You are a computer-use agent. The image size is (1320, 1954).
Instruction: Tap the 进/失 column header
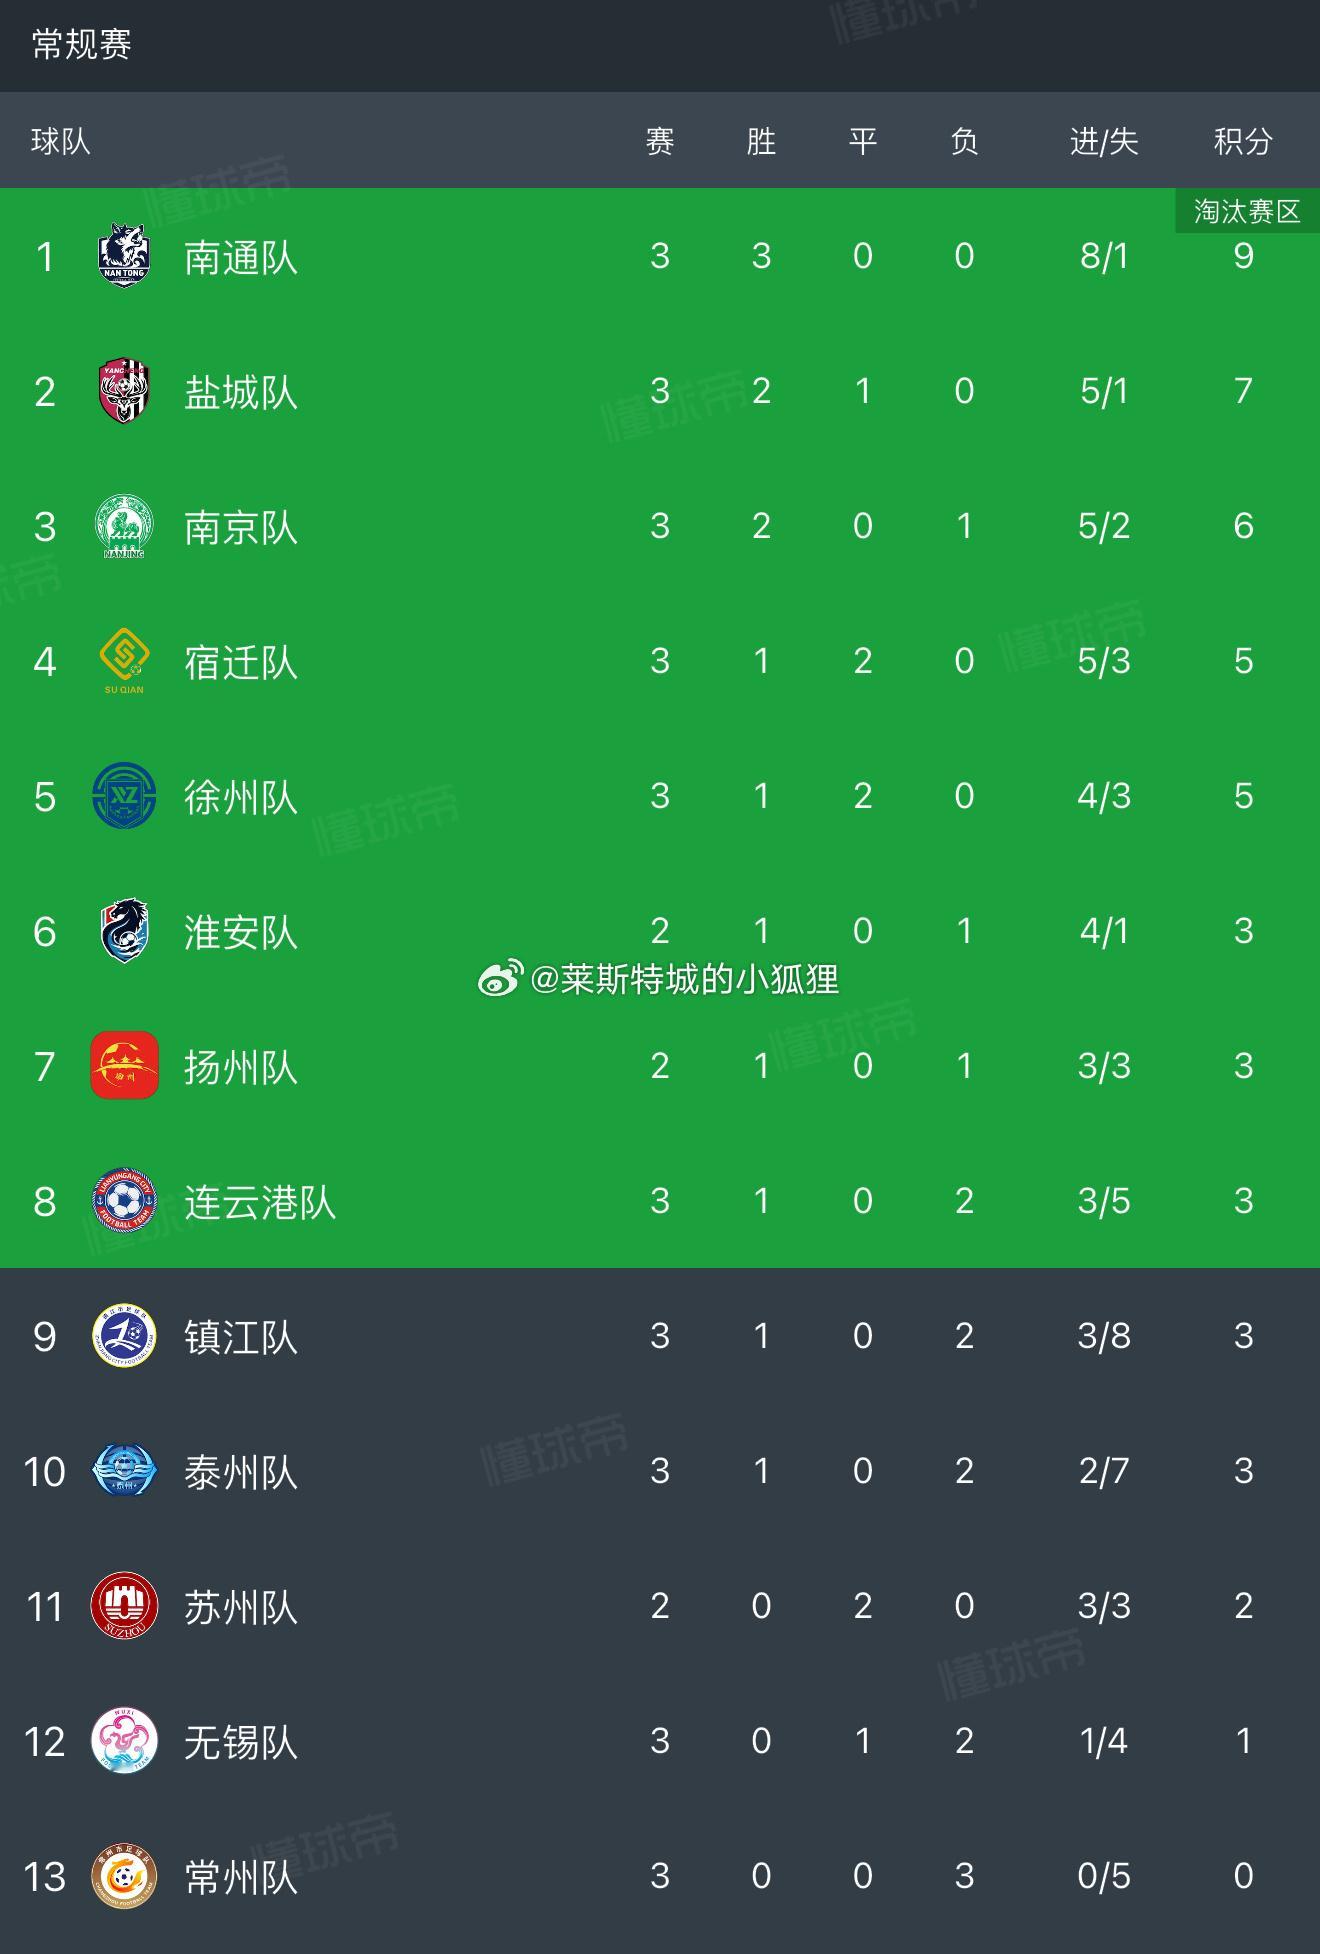point(1104,141)
